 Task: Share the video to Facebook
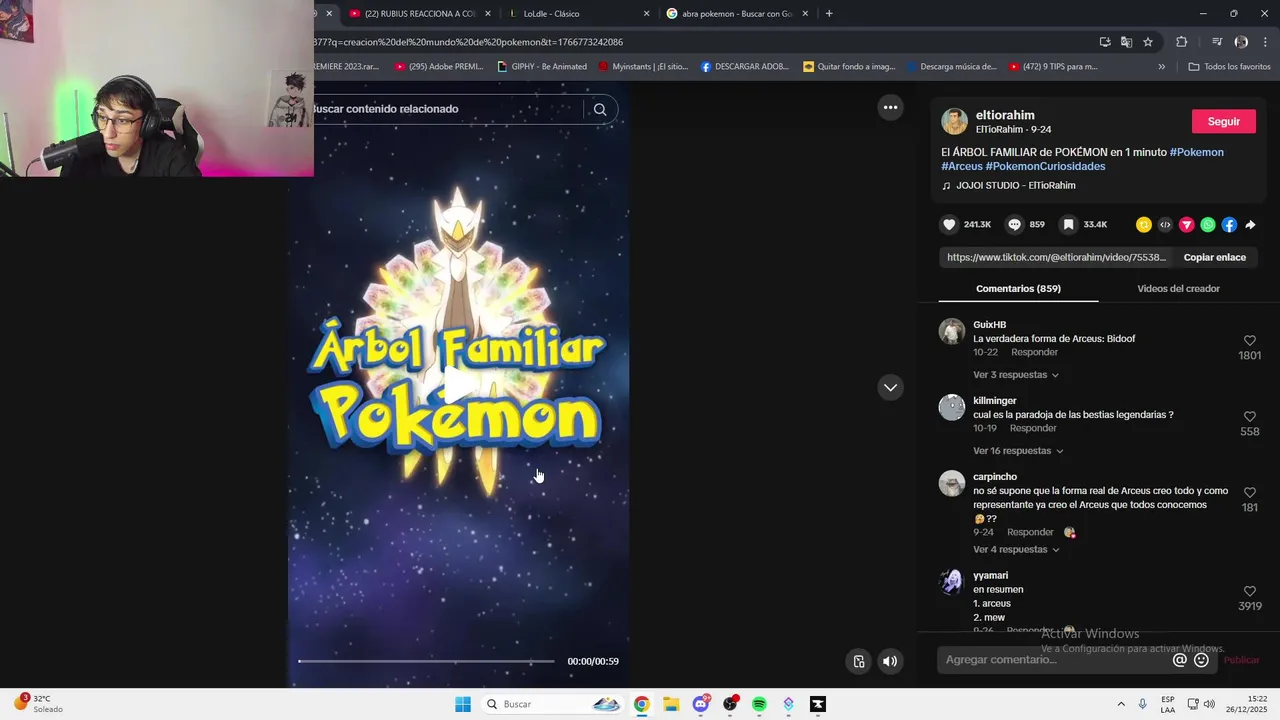pyautogui.click(x=1229, y=225)
